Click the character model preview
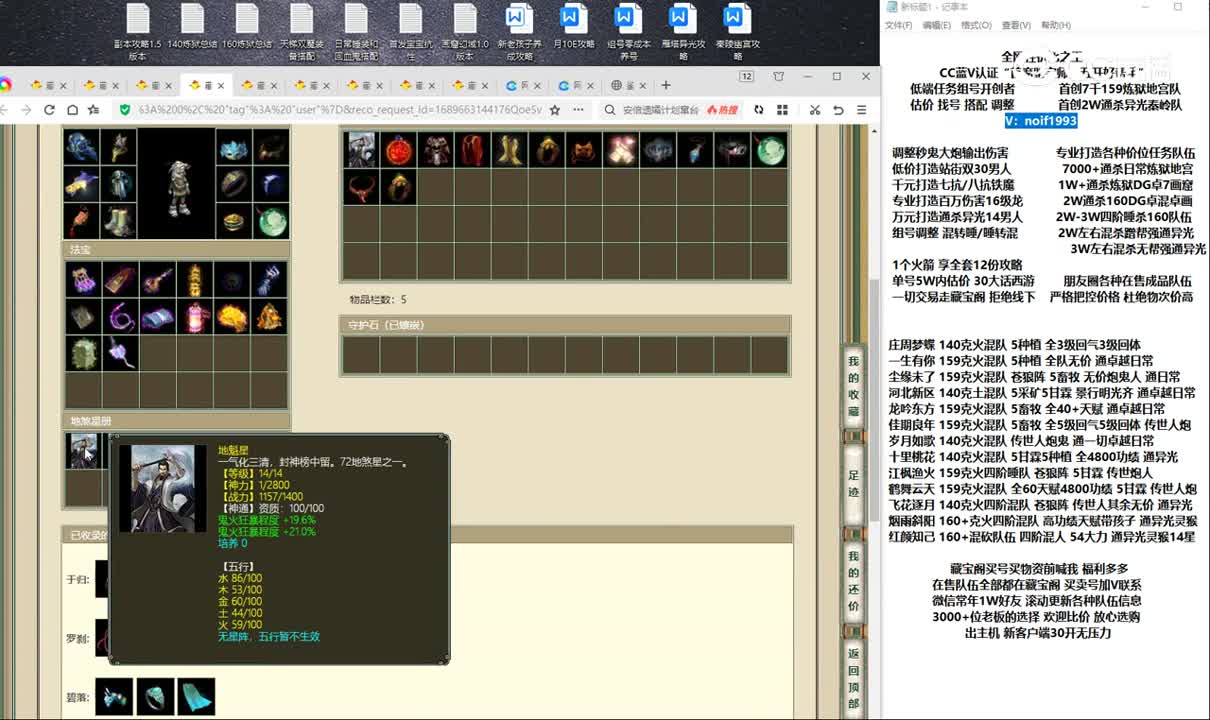Viewport: 1210px width, 720px height. pos(177,184)
